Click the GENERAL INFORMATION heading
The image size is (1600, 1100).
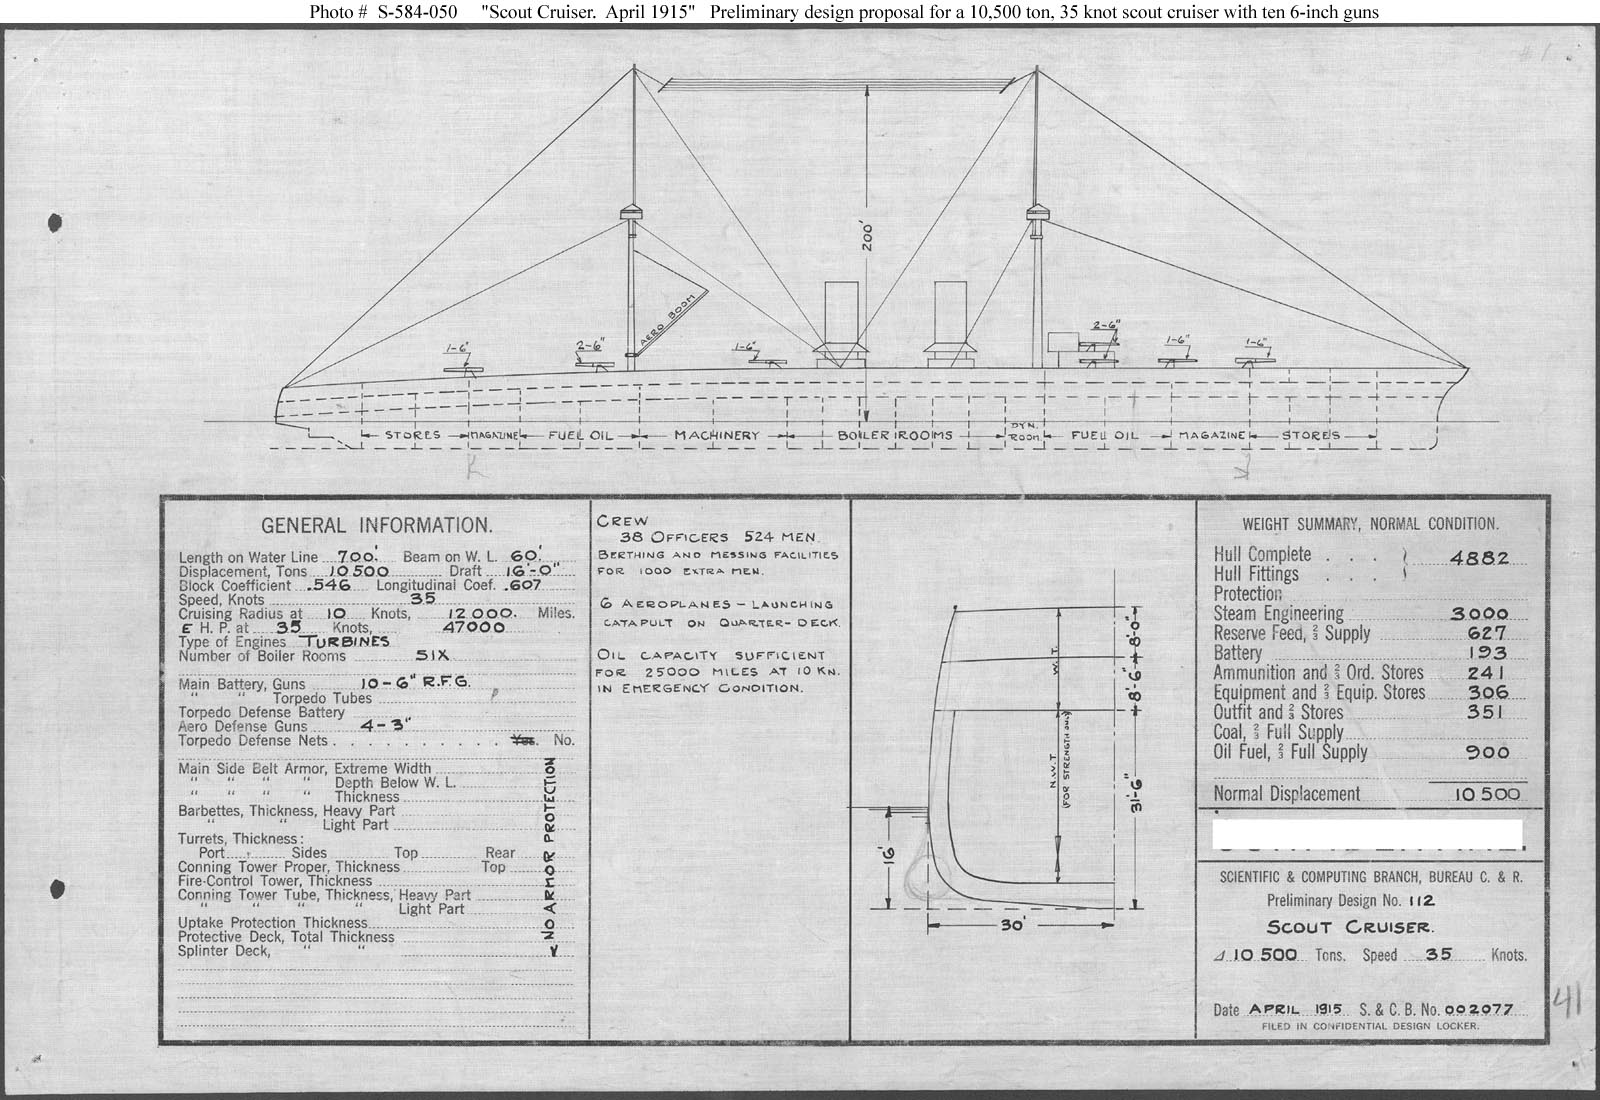(x=376, y=526)
